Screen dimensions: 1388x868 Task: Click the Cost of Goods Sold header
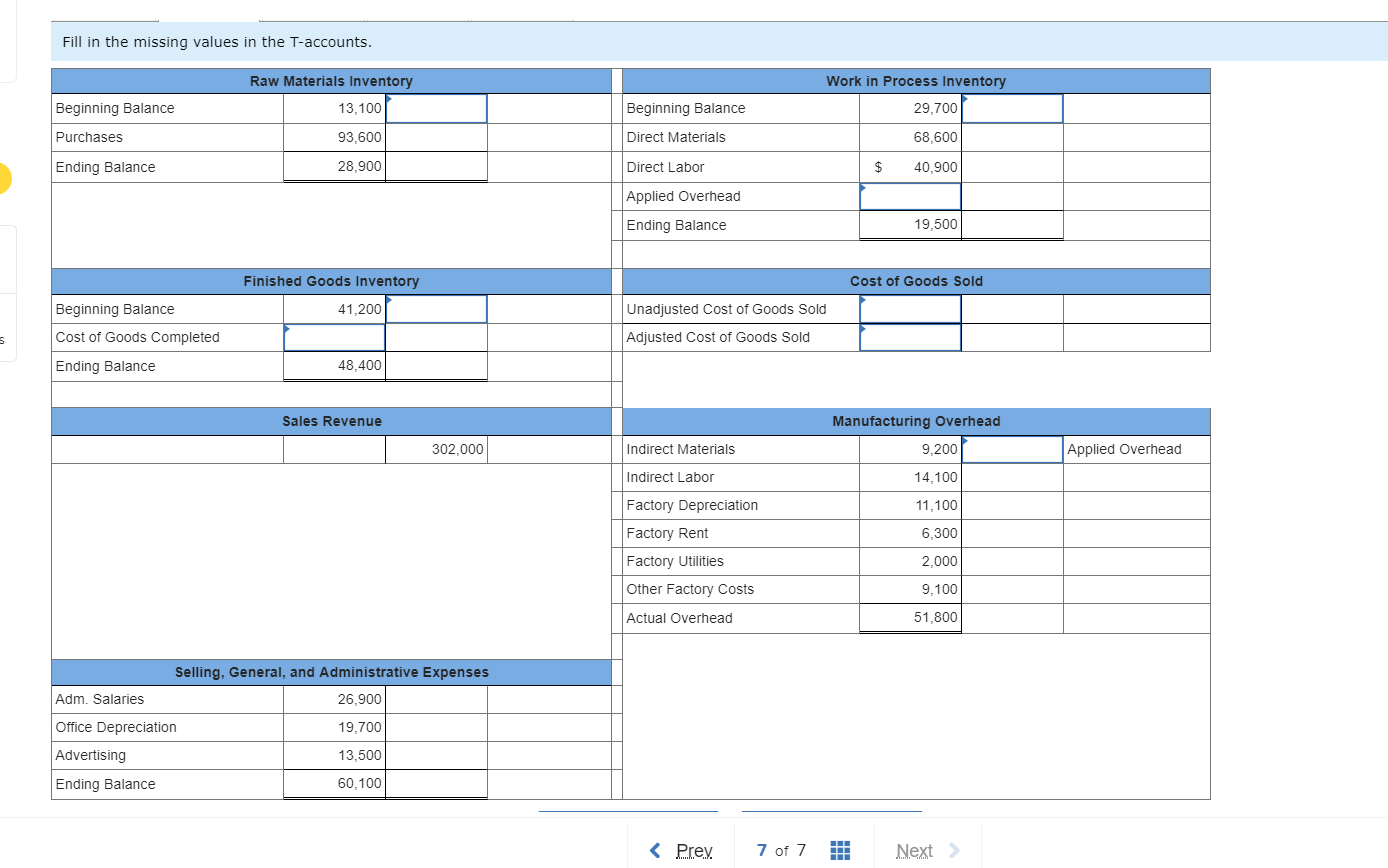[916, 281]
